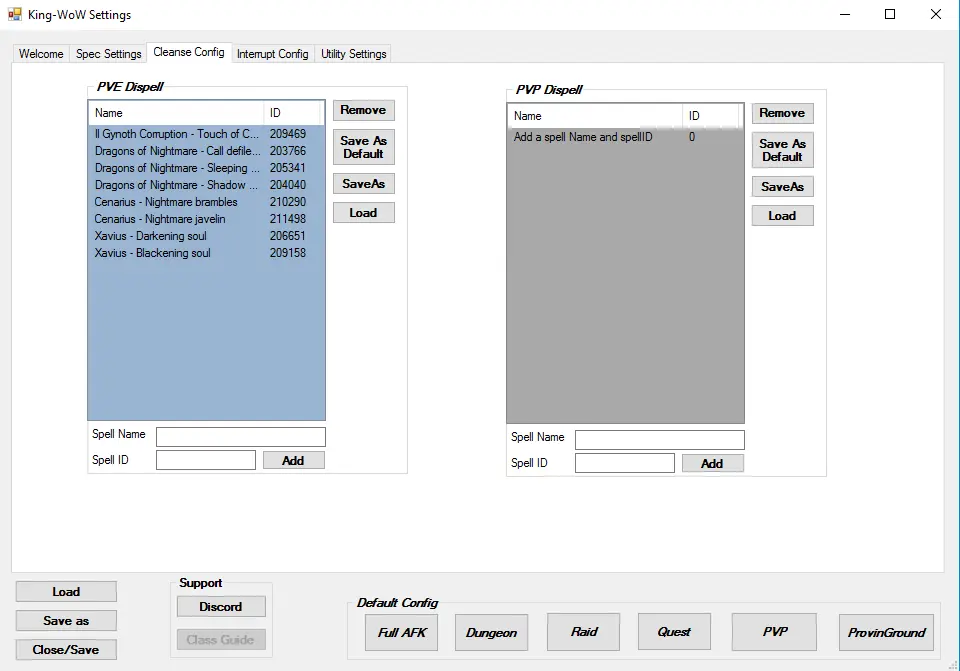The height and width of the screenshot is (671, 960).
Task: Maximize the King-WoW Settings window
Action: click(890, 14)
